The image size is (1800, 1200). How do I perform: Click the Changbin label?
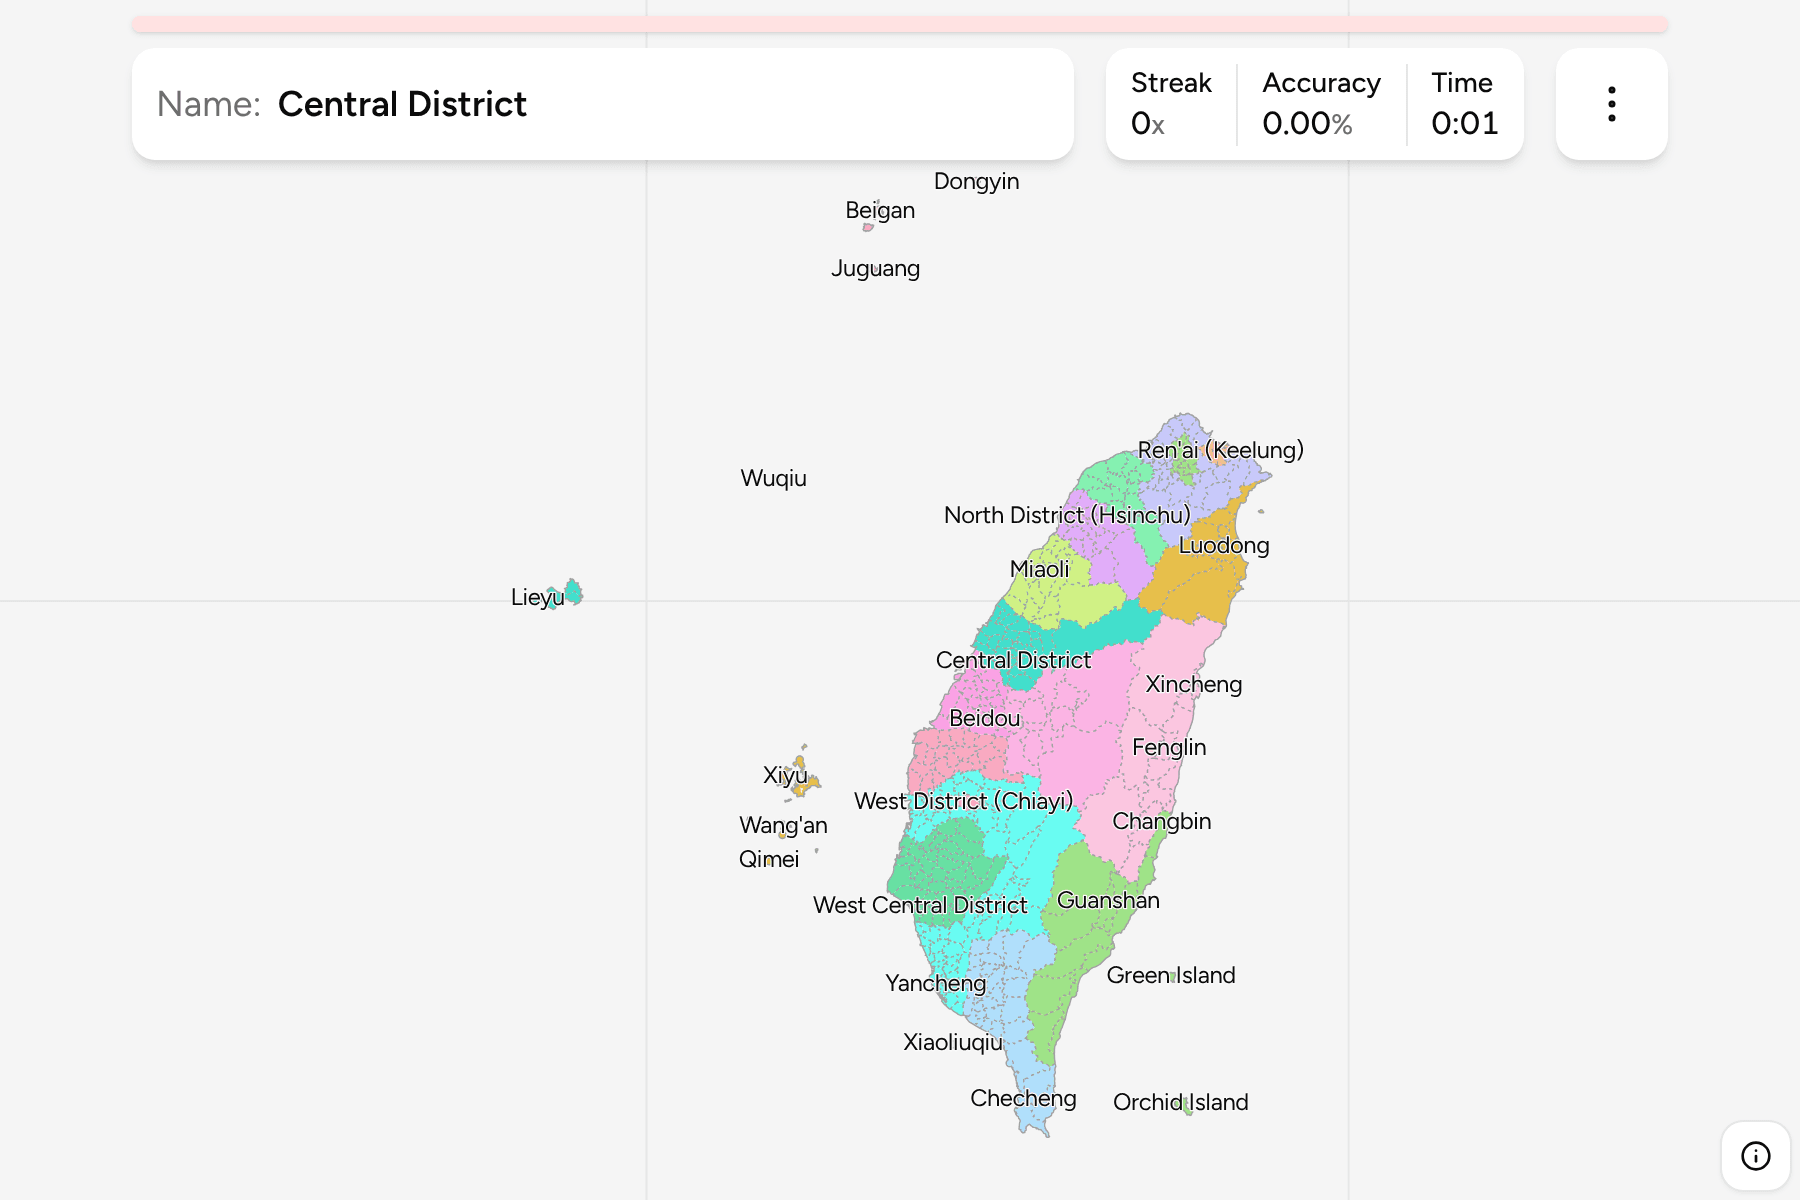coord(1161,822)
